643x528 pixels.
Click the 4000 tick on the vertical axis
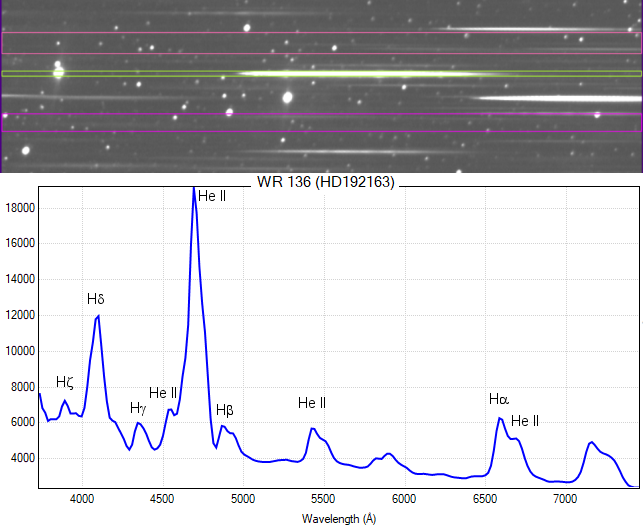[x=22, y=458]
